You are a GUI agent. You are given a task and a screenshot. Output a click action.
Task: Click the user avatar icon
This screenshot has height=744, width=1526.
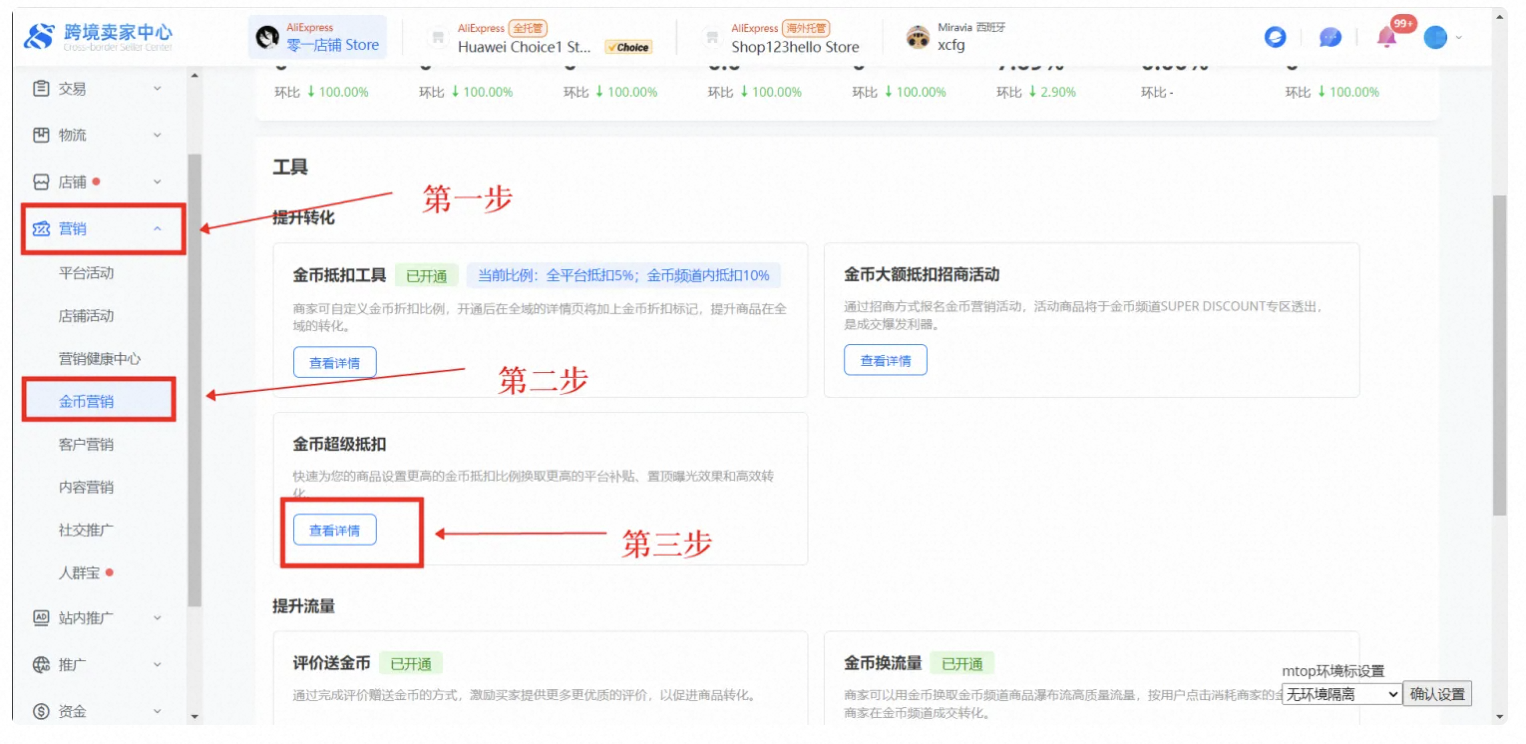click(1435, 38)
